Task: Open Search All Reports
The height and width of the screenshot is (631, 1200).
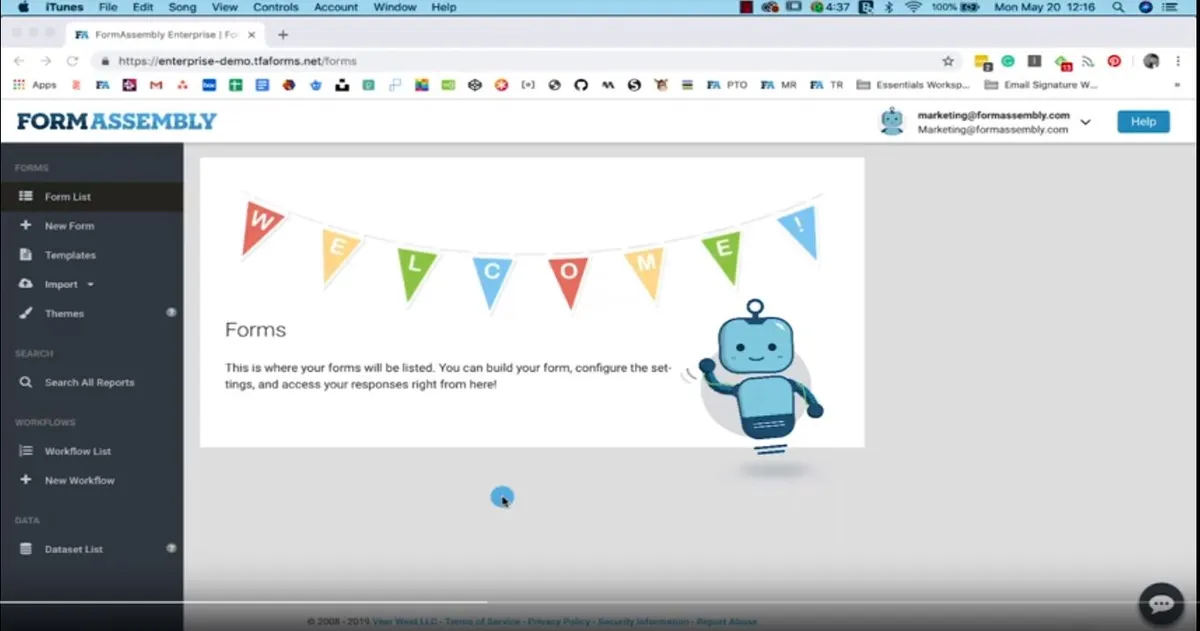Action: coord(91,382)
